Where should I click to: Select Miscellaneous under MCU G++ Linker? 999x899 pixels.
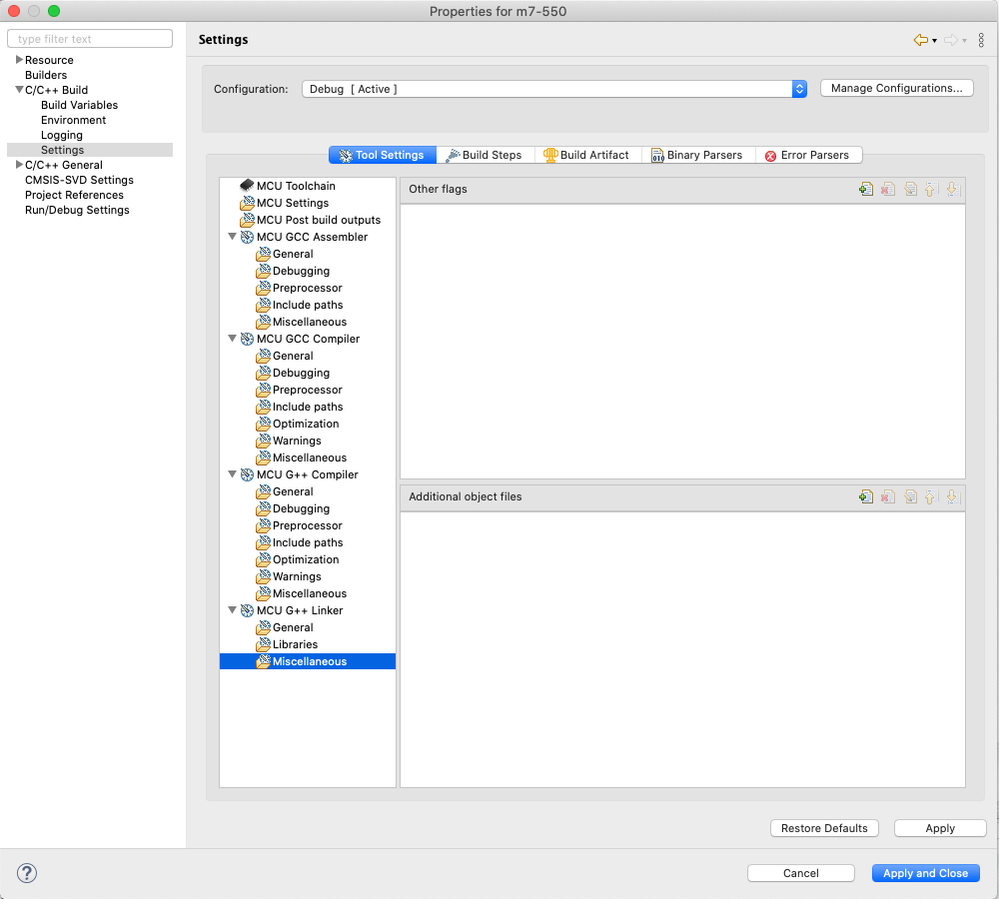[308, 661]
